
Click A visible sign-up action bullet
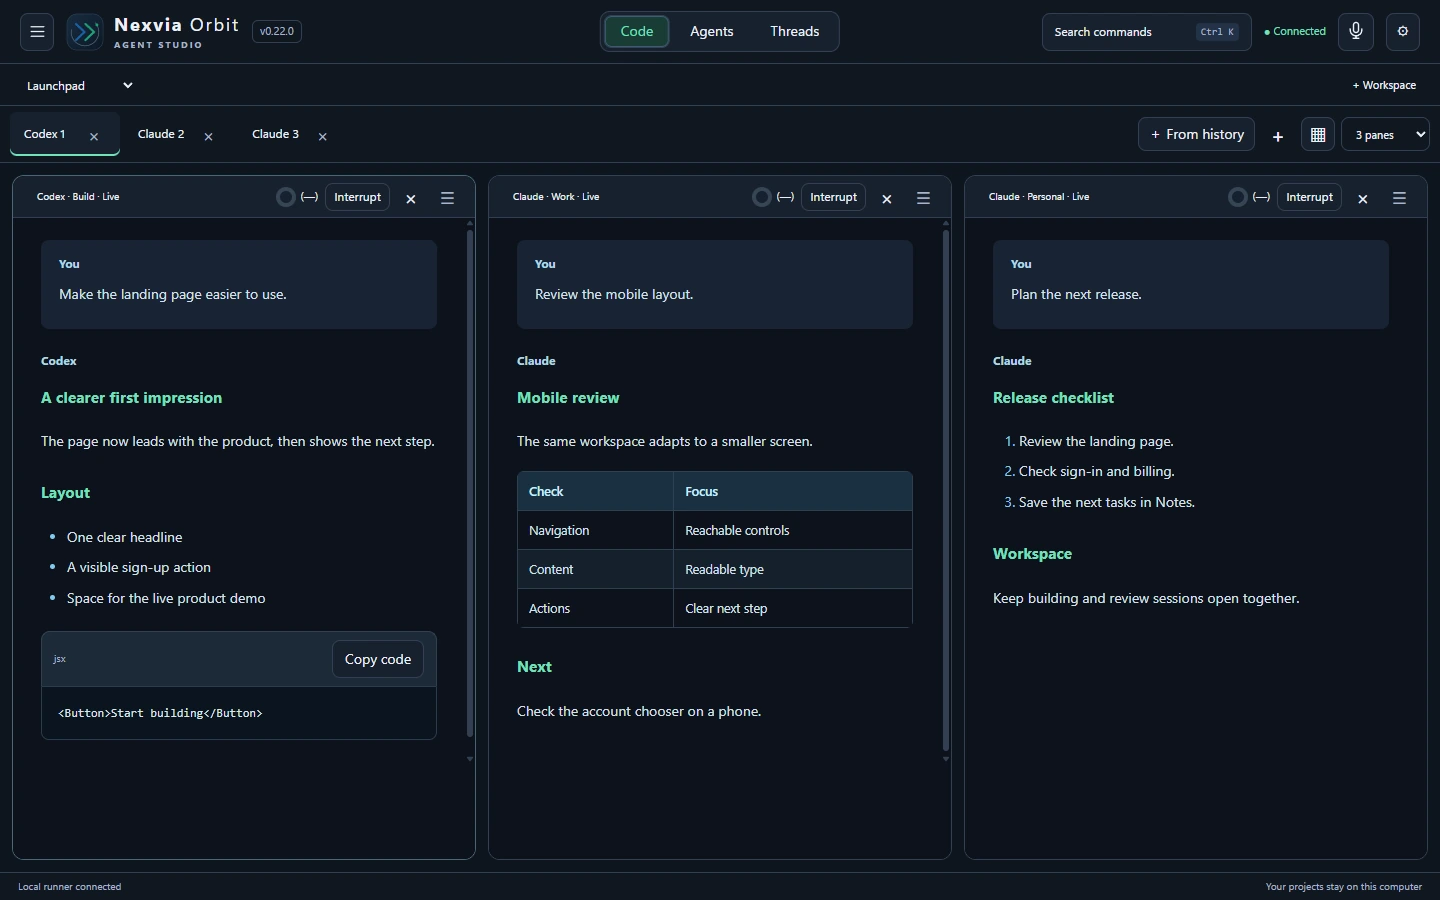[x=139, y=568]
